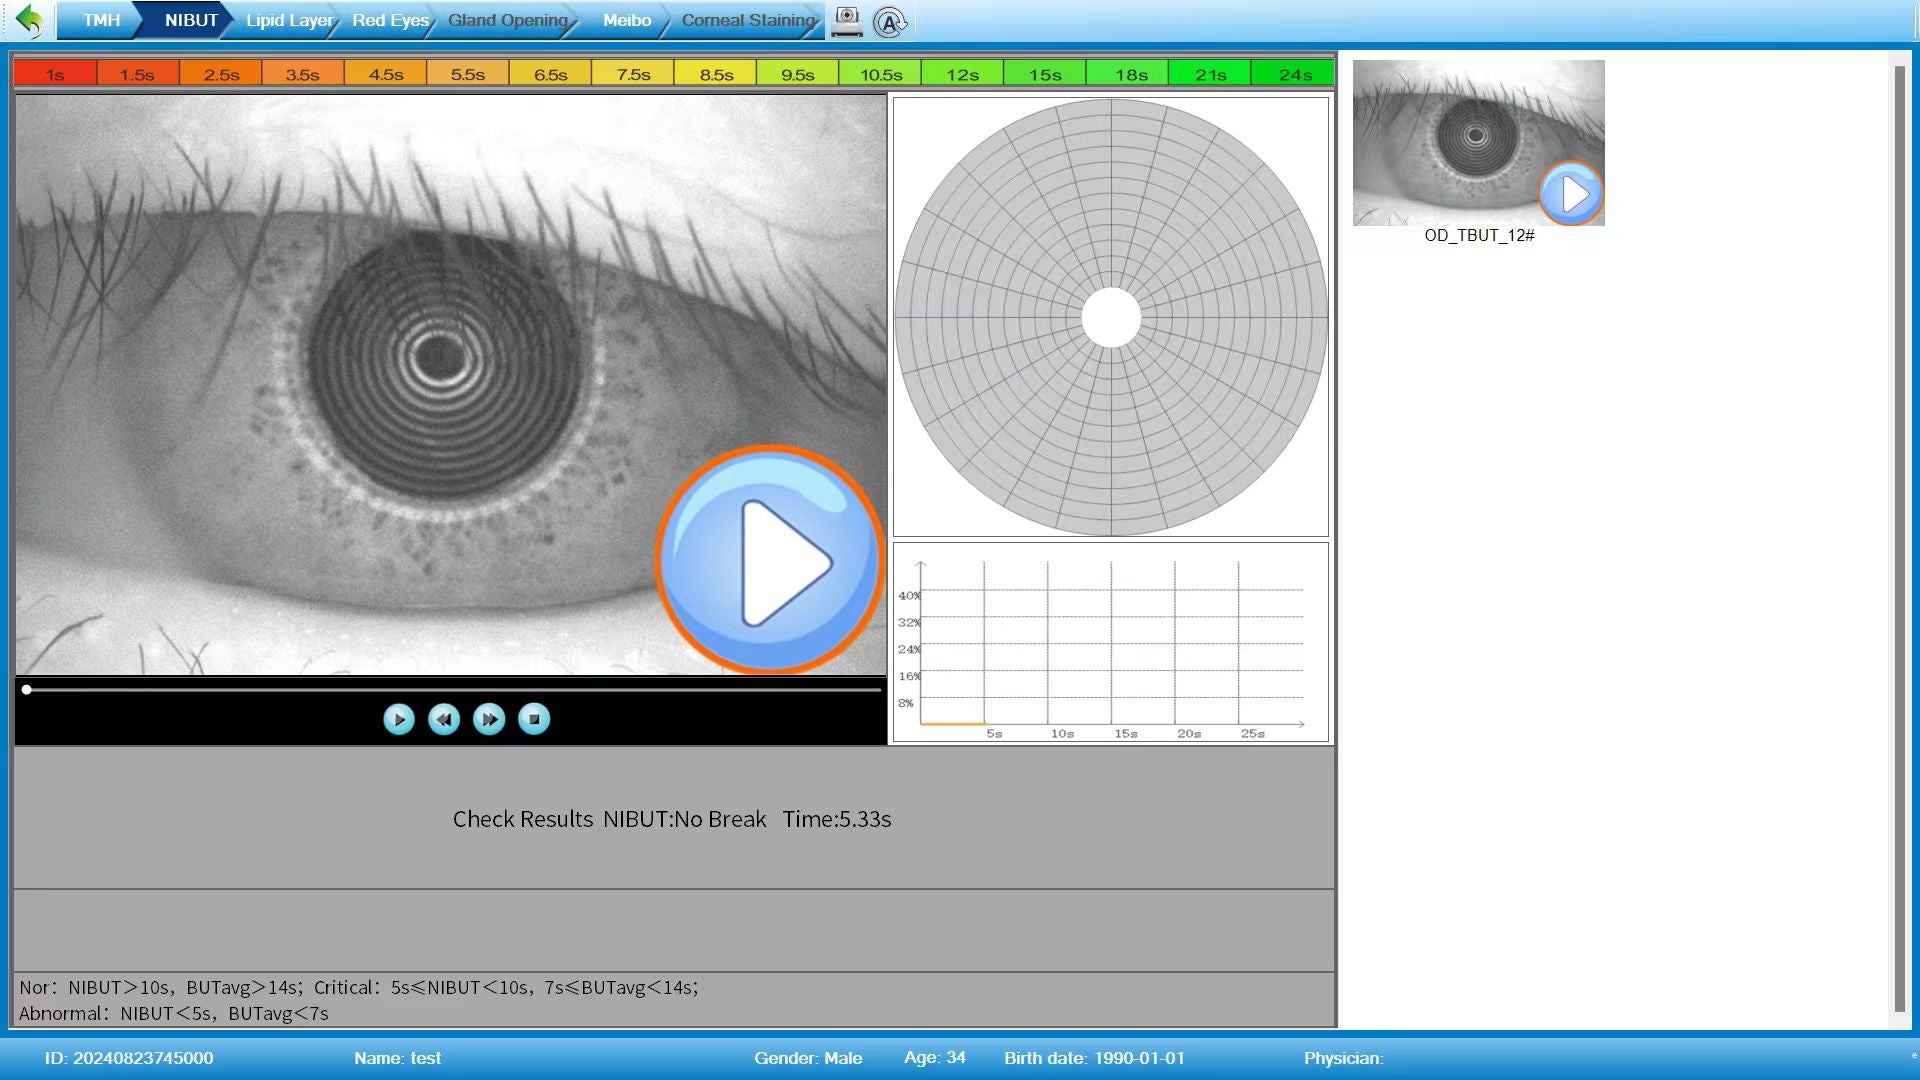Click the 24s green color scale swatch
This screenshot has width=1920, height=1080.
click(x=1294, y=74)
